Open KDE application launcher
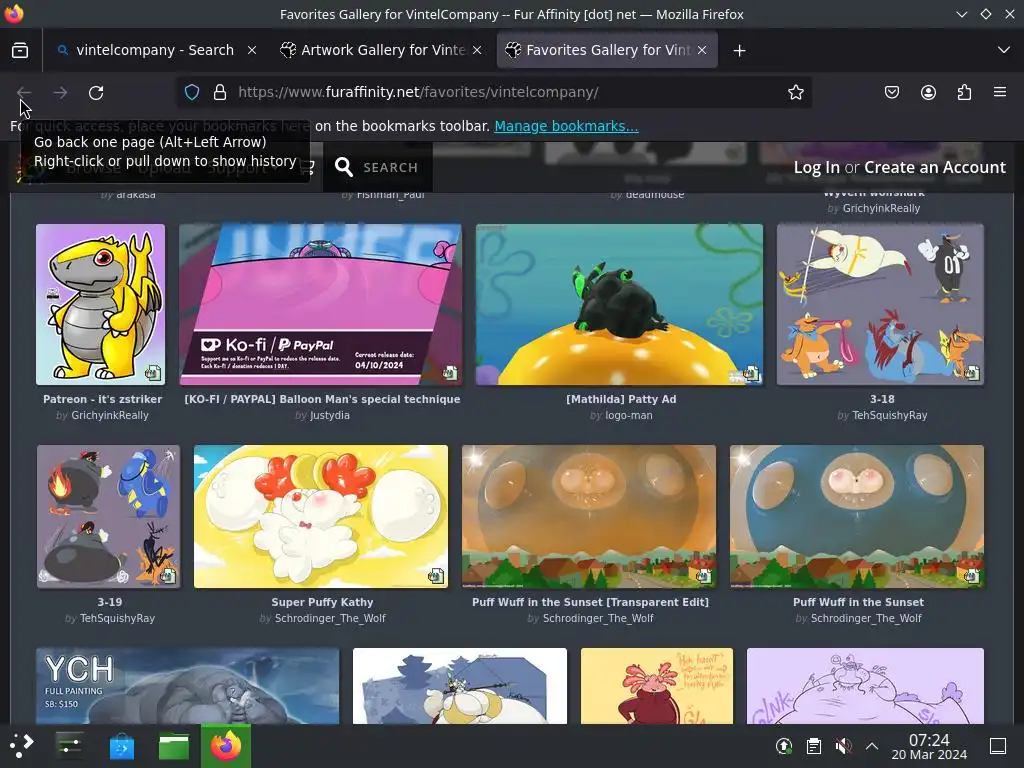Image resolution: width=1024 pixels, height=768 pixels. (x=21, y=745)
